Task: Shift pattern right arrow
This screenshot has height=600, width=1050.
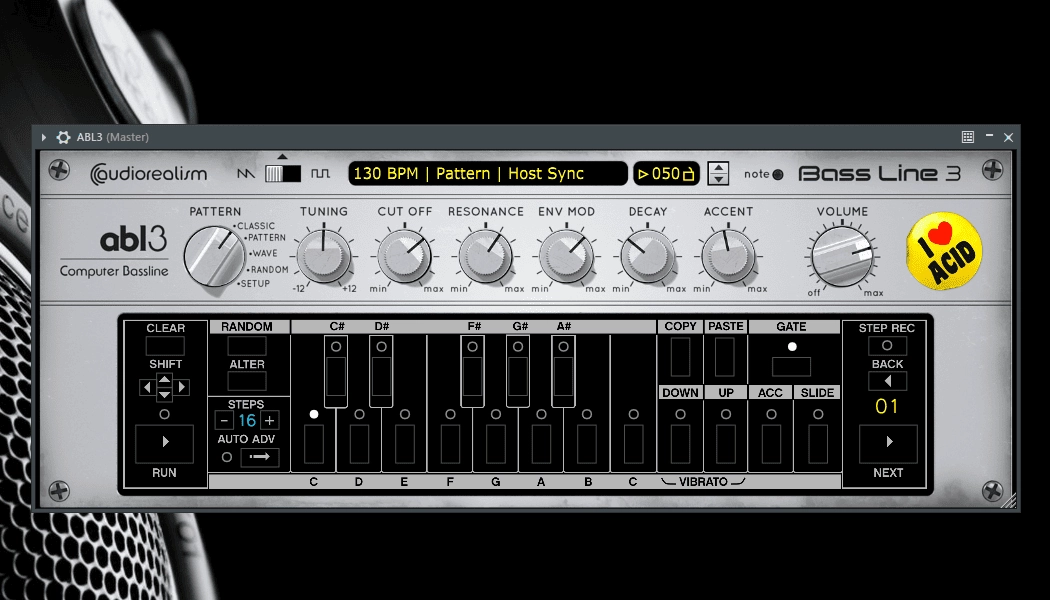Action: pyautogui.click(x=181, y=387)
